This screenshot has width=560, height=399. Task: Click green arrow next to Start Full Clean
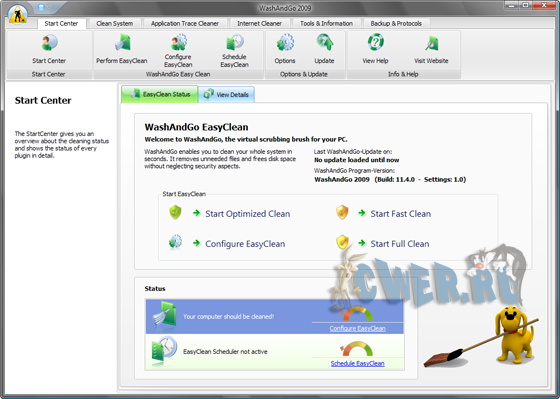tap(362, 243)
